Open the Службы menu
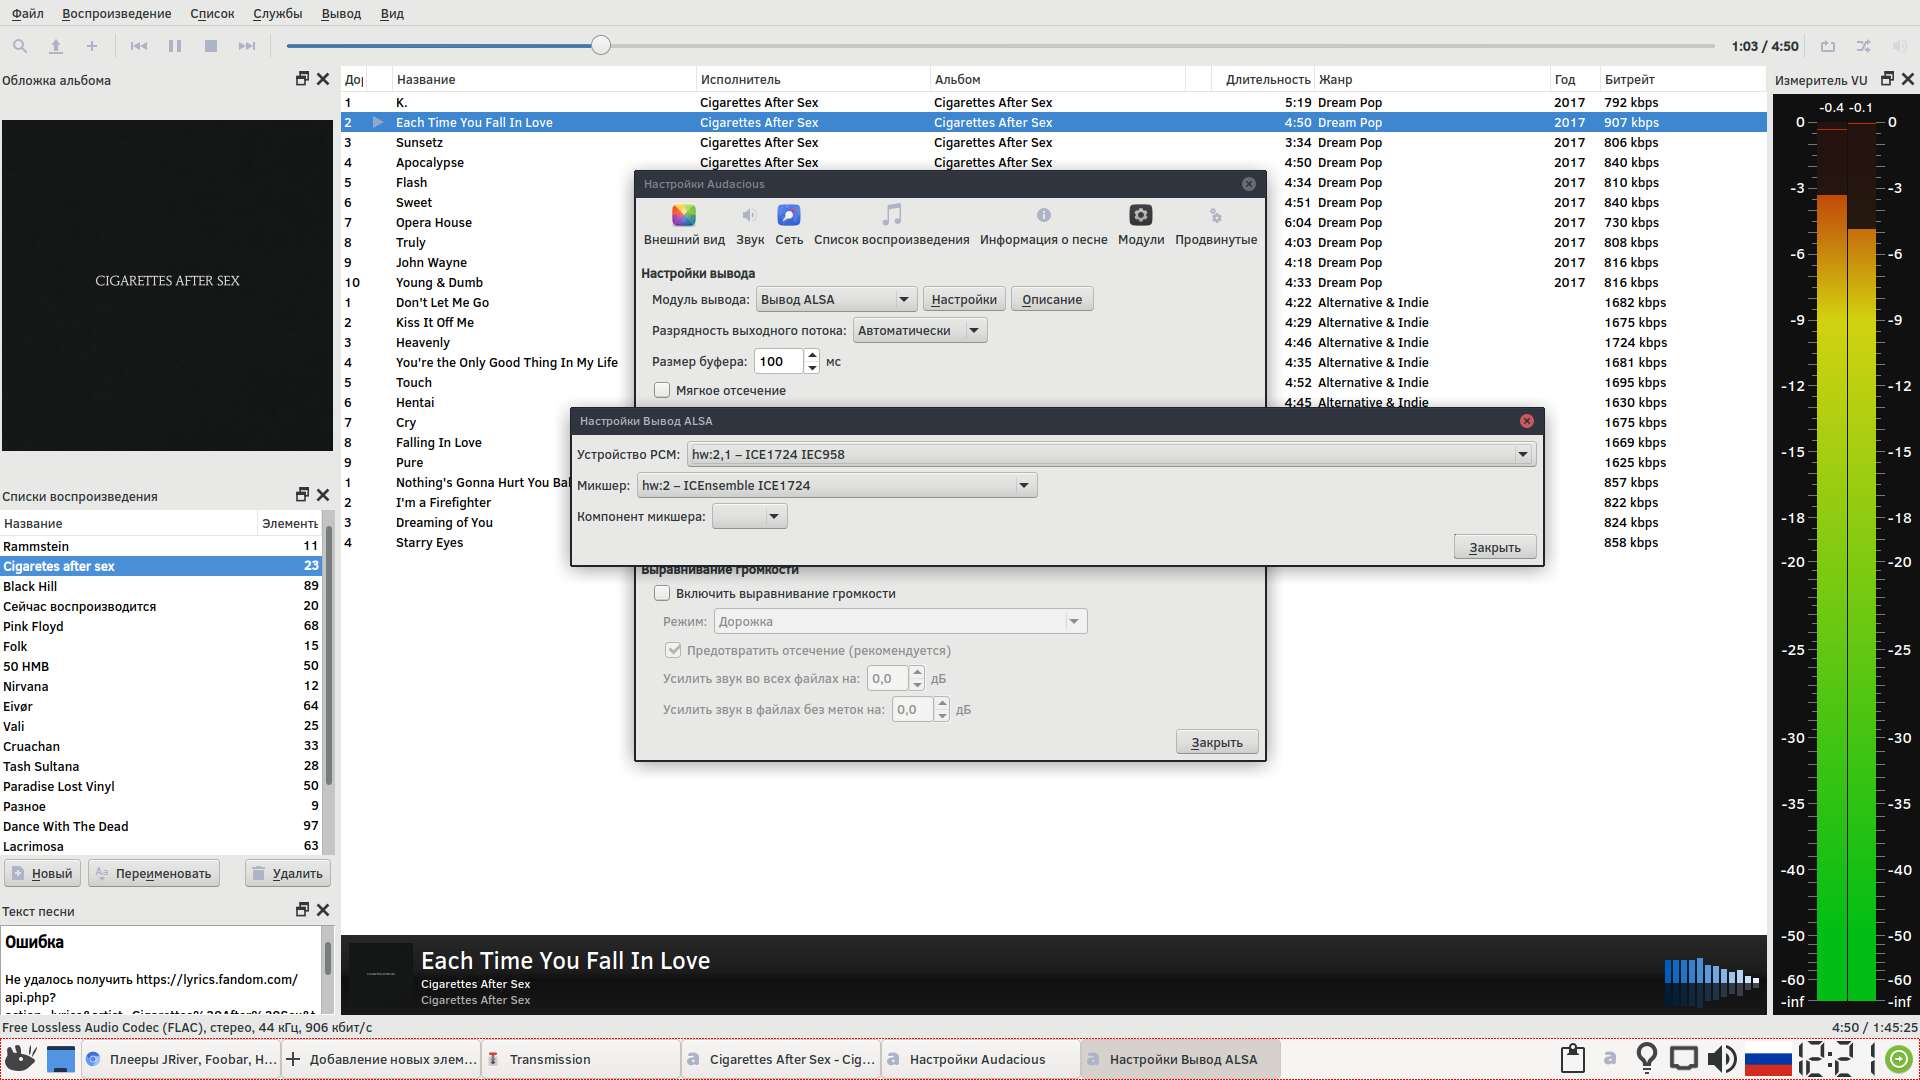The image size is (1920, 1080). pyautogui.click(x=277, y=13)
